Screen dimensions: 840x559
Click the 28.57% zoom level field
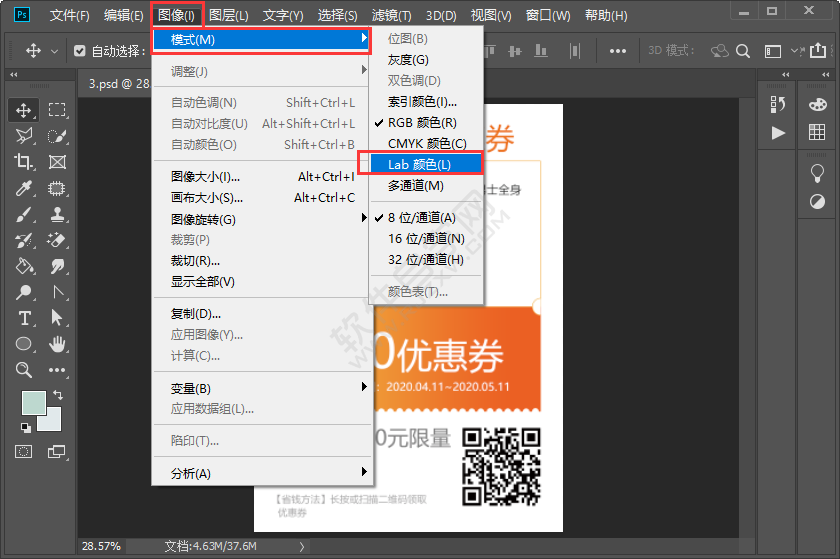click(101, 546)
